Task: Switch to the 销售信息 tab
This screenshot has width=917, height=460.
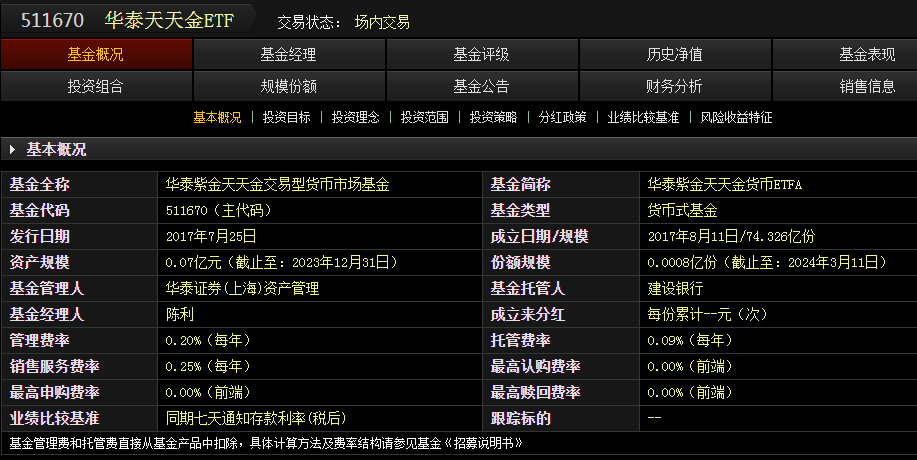Action: tap(867, 86)
